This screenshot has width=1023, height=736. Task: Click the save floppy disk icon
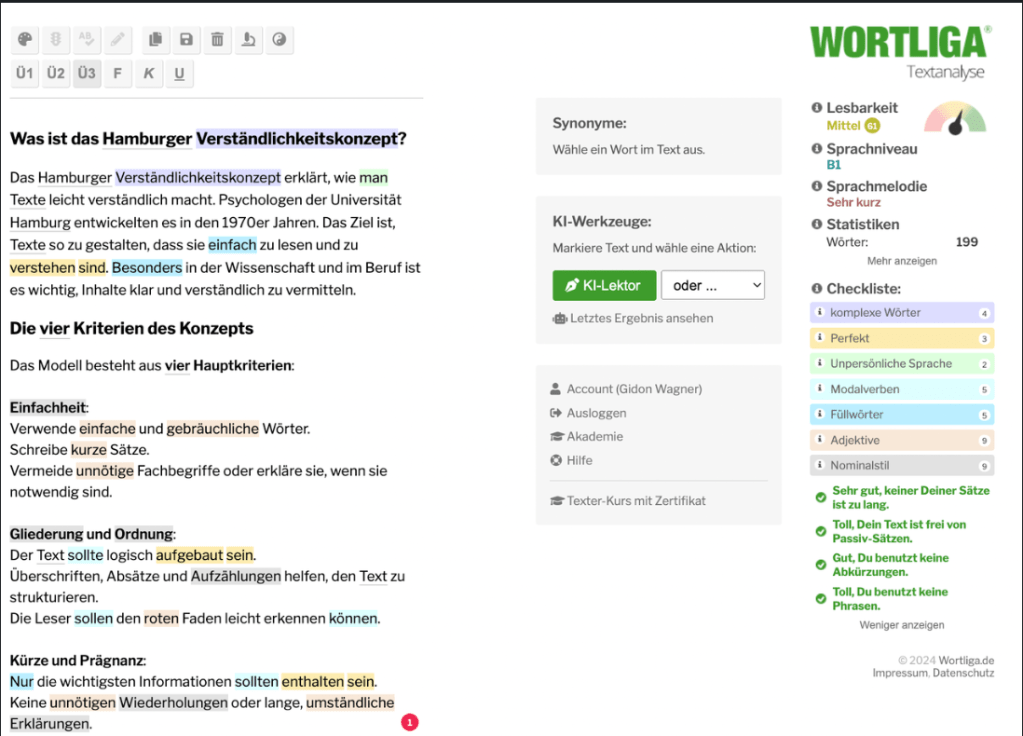click(186, 40)
